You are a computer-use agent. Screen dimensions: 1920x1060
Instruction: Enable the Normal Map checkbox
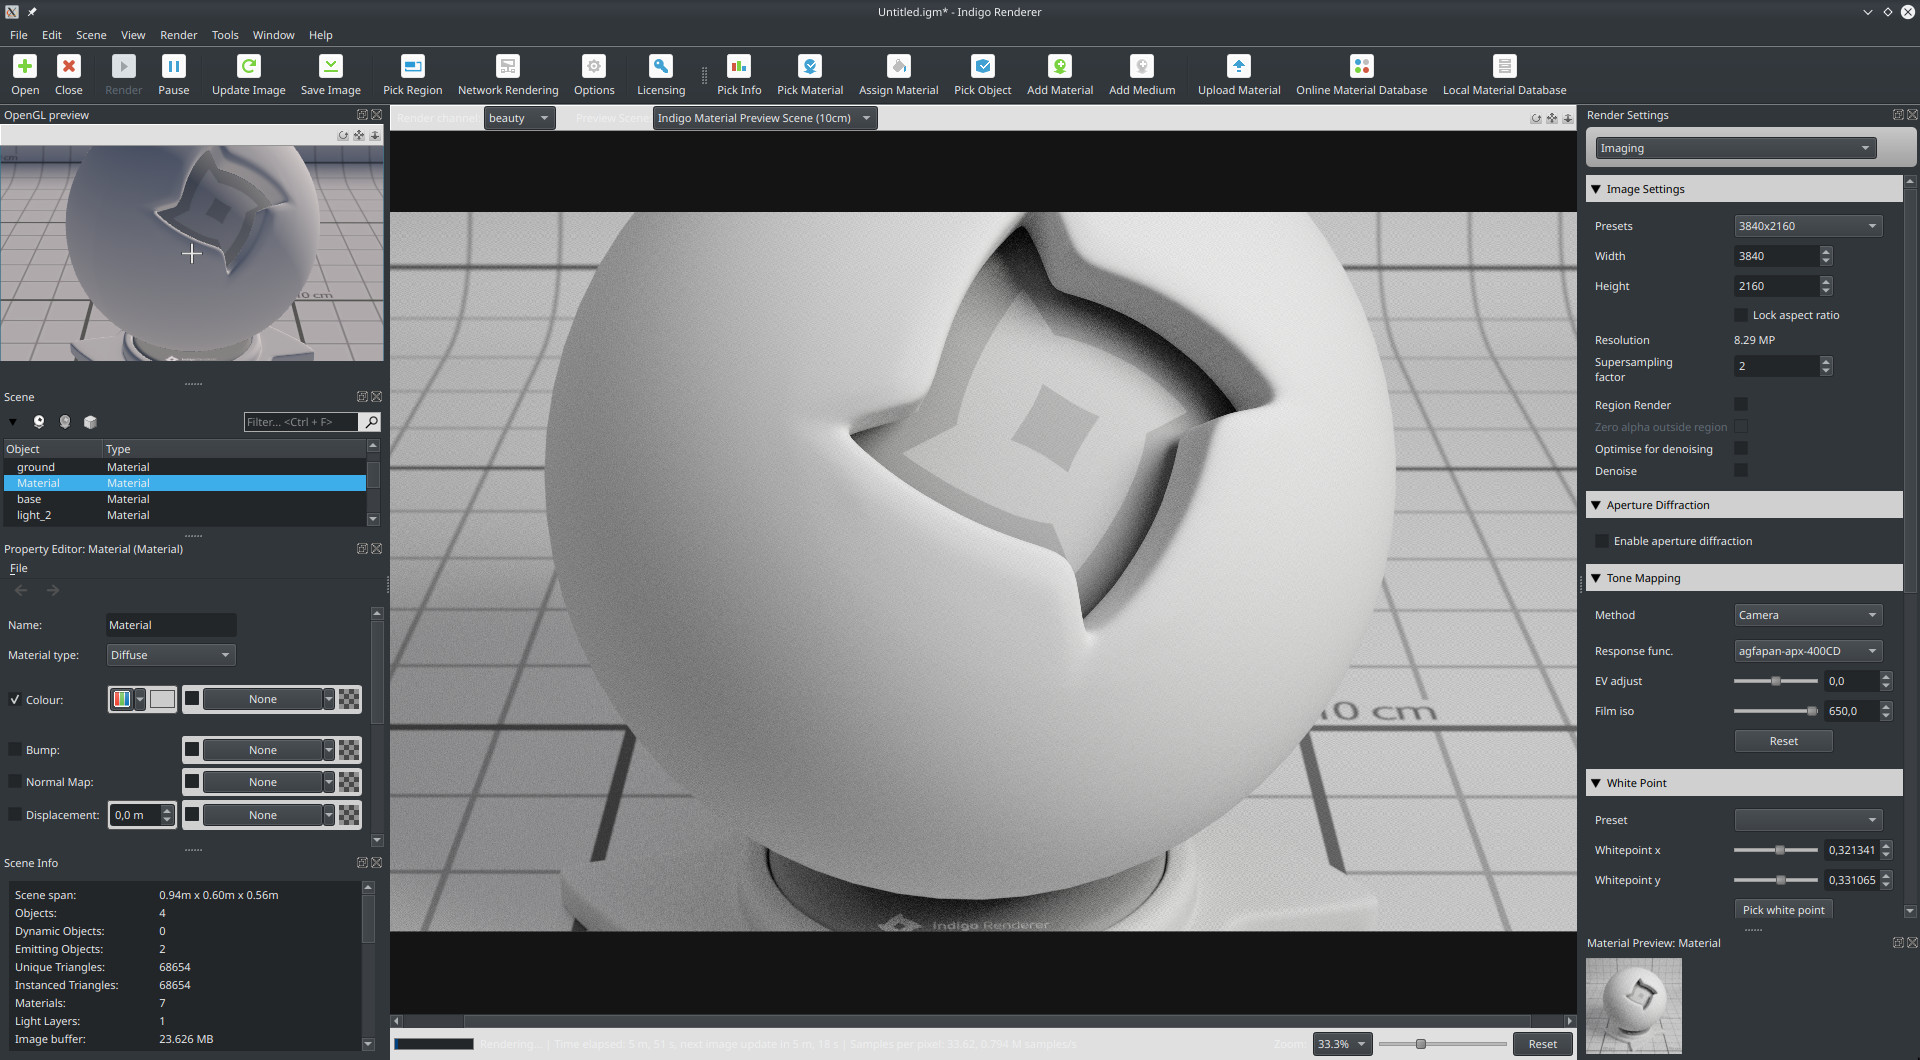click(15, 782)
